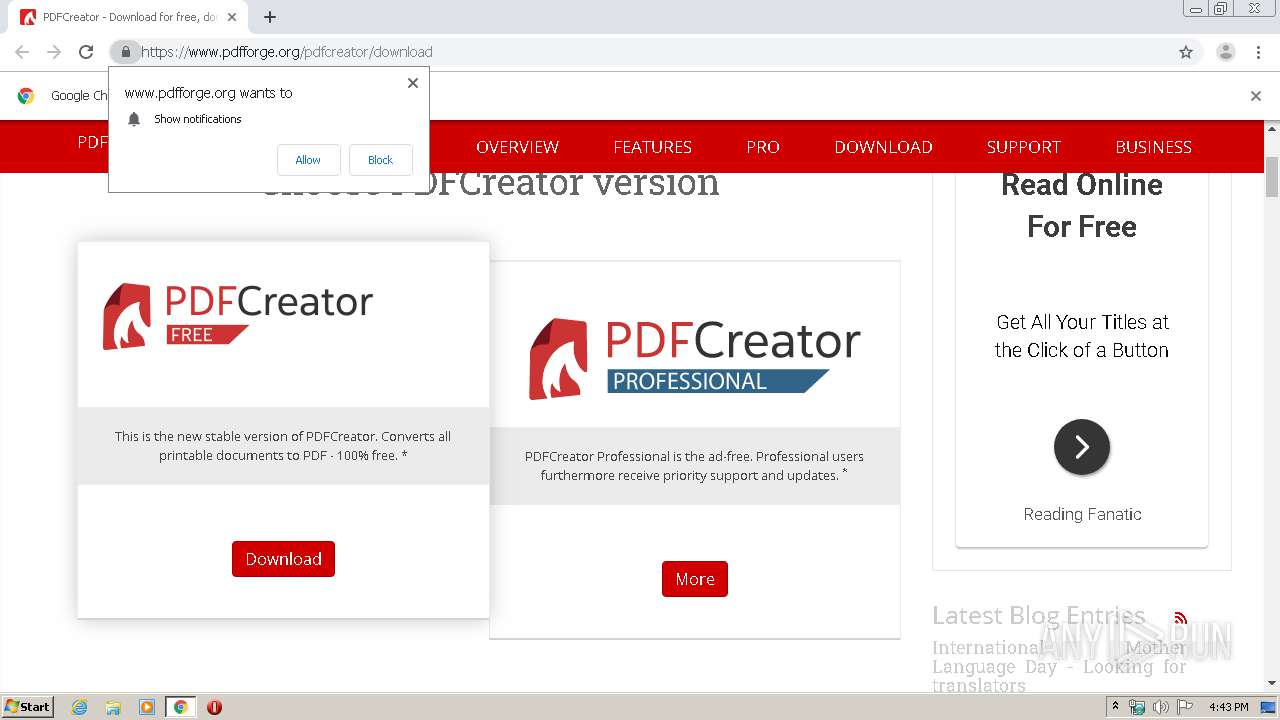Viewport: 1280px width, 720px height.
Task: Click the blog RSS feed icon
Action: (x=1181, y=618)
